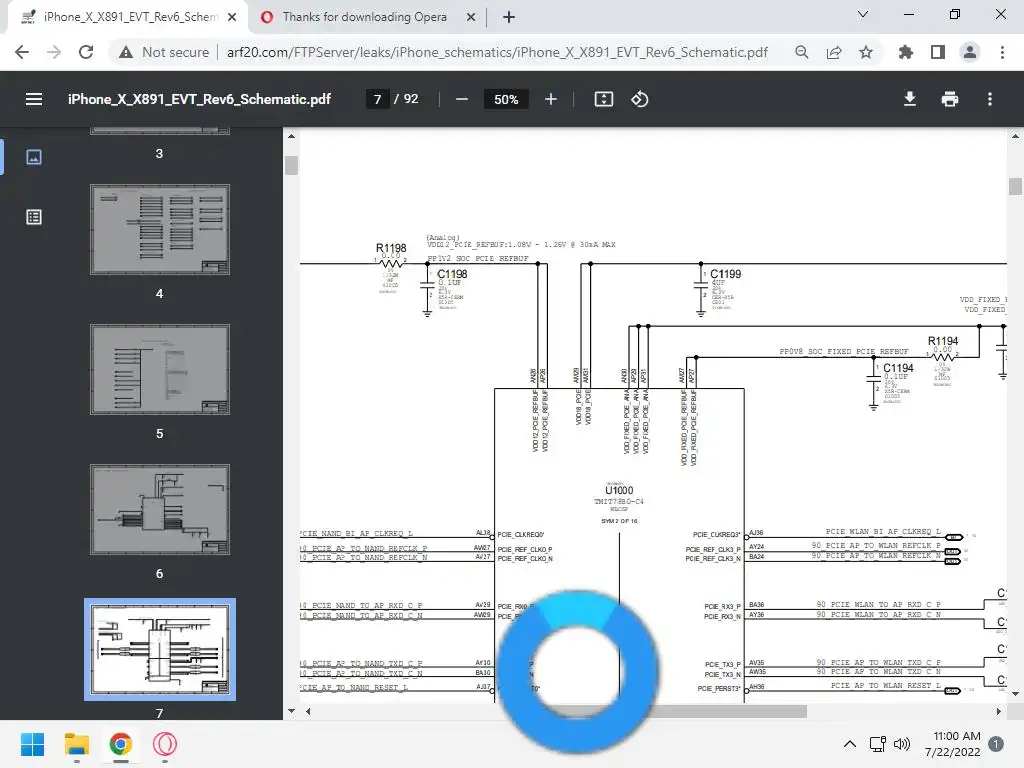Click the R1198 resistor label
Screen dimensions: 1024x768
coord(391,248)
